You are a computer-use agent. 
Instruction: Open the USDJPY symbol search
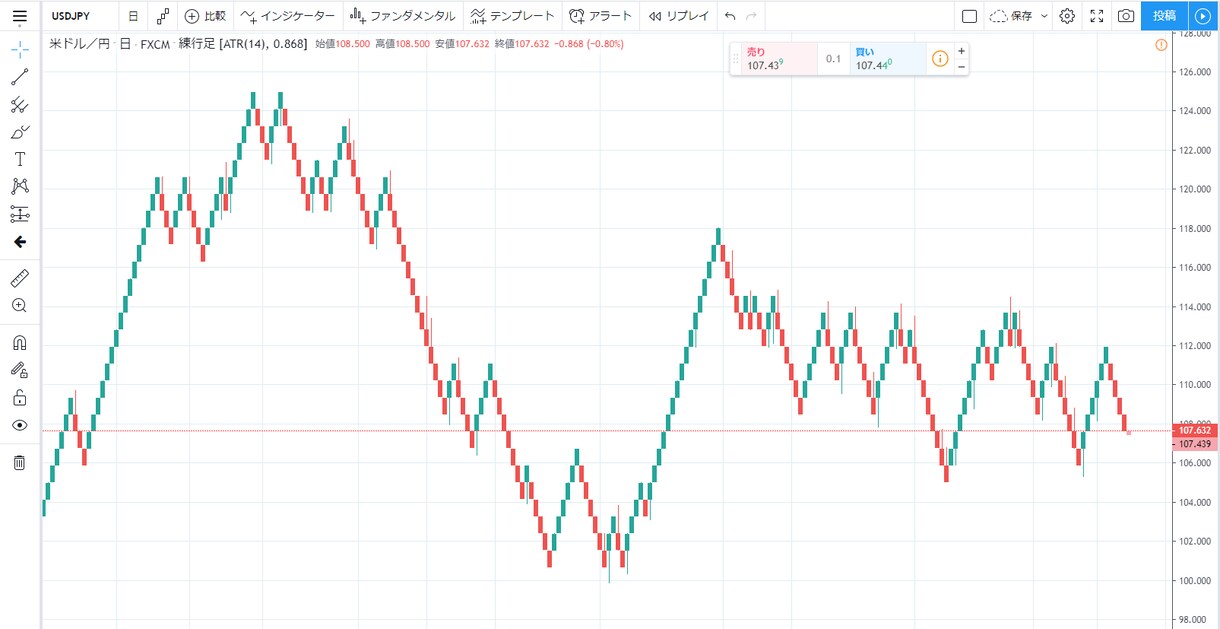point(71,16)
